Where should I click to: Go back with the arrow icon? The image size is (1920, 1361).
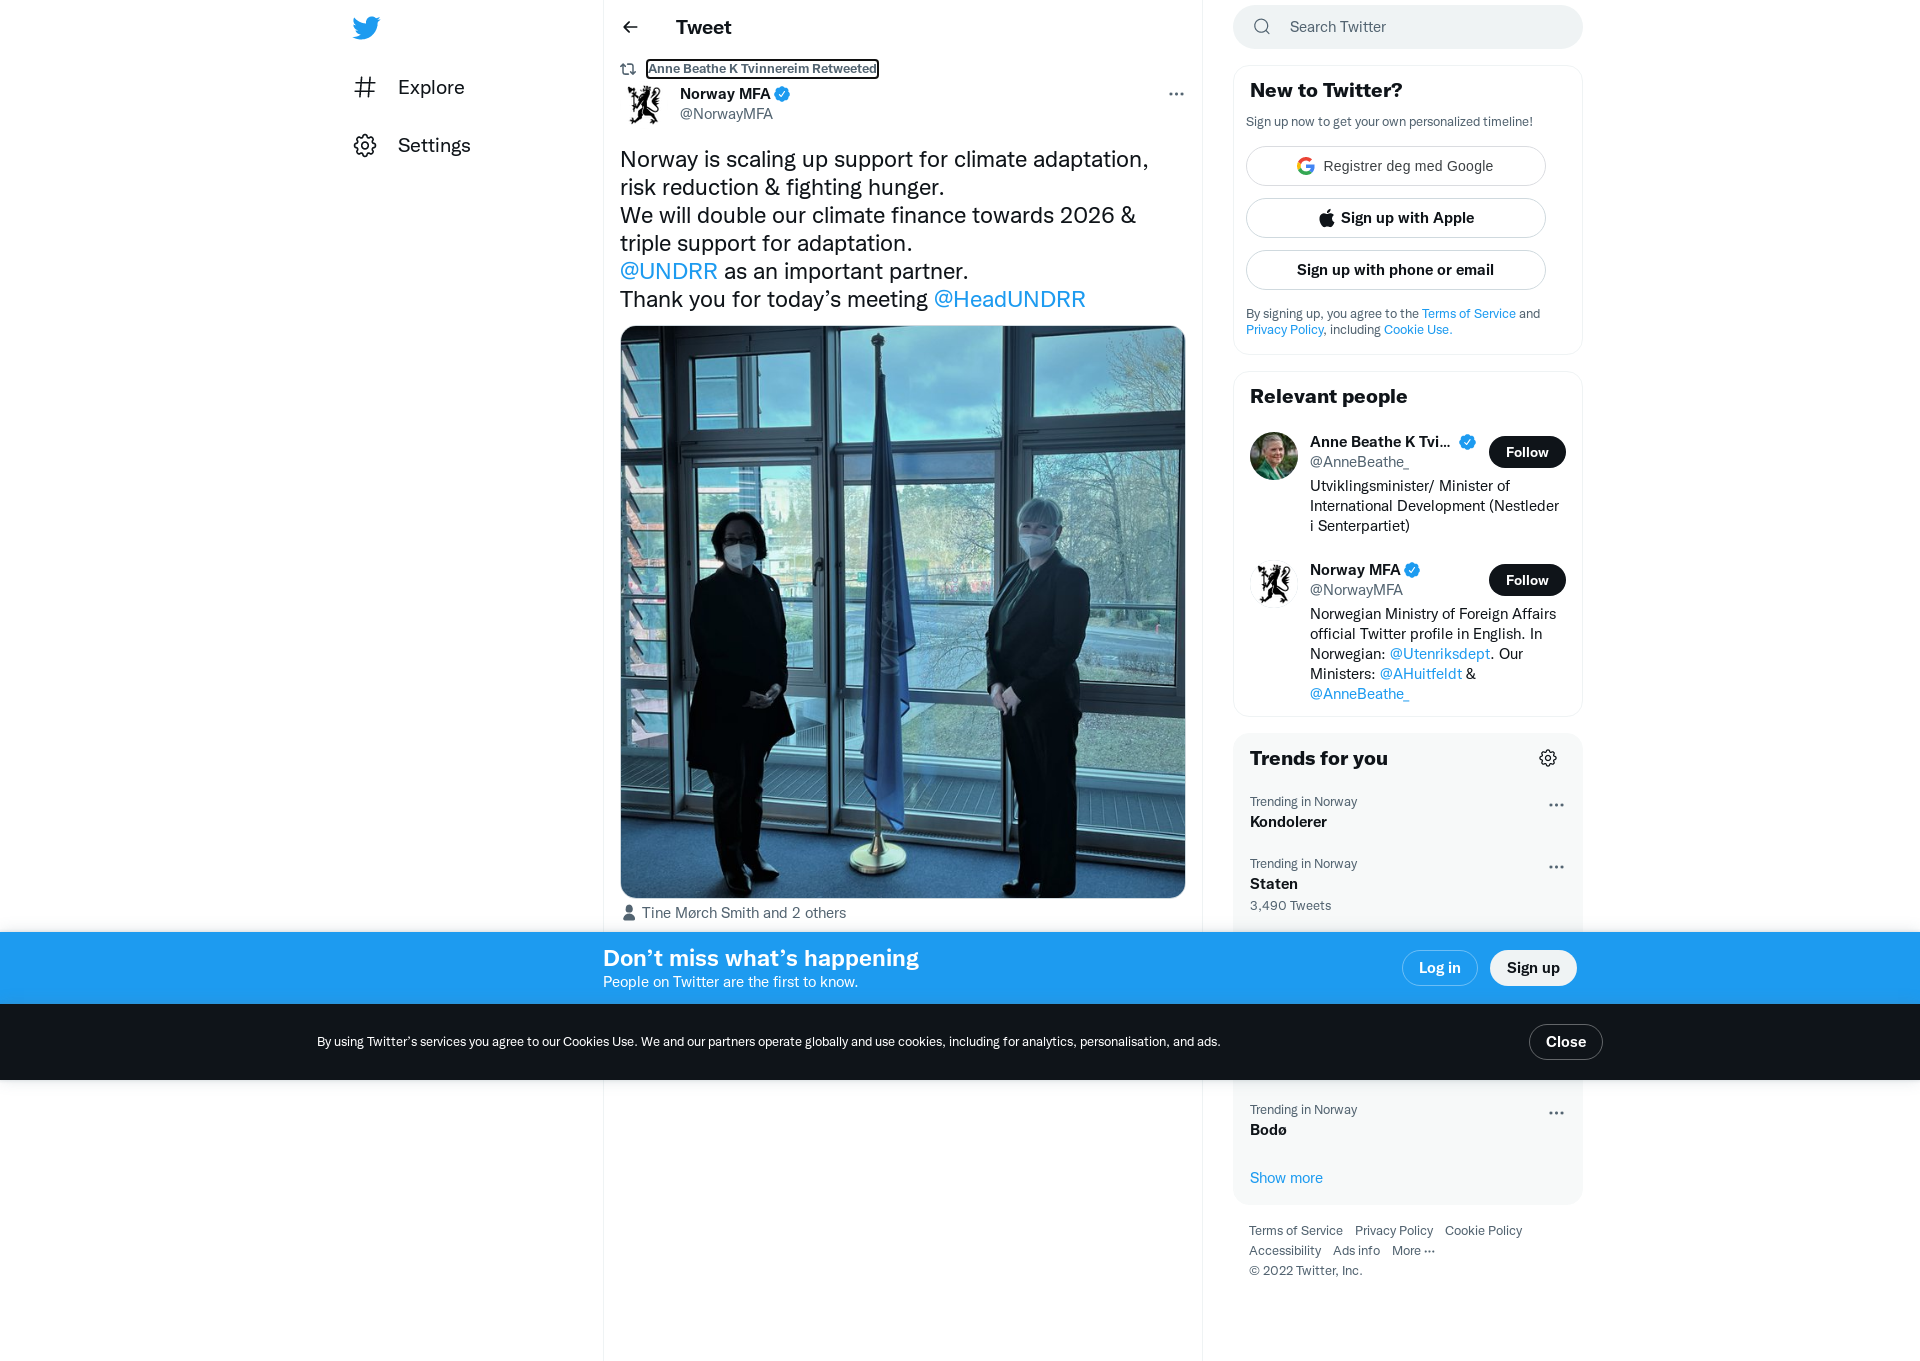pyautogui.click(x=630, y=27)
